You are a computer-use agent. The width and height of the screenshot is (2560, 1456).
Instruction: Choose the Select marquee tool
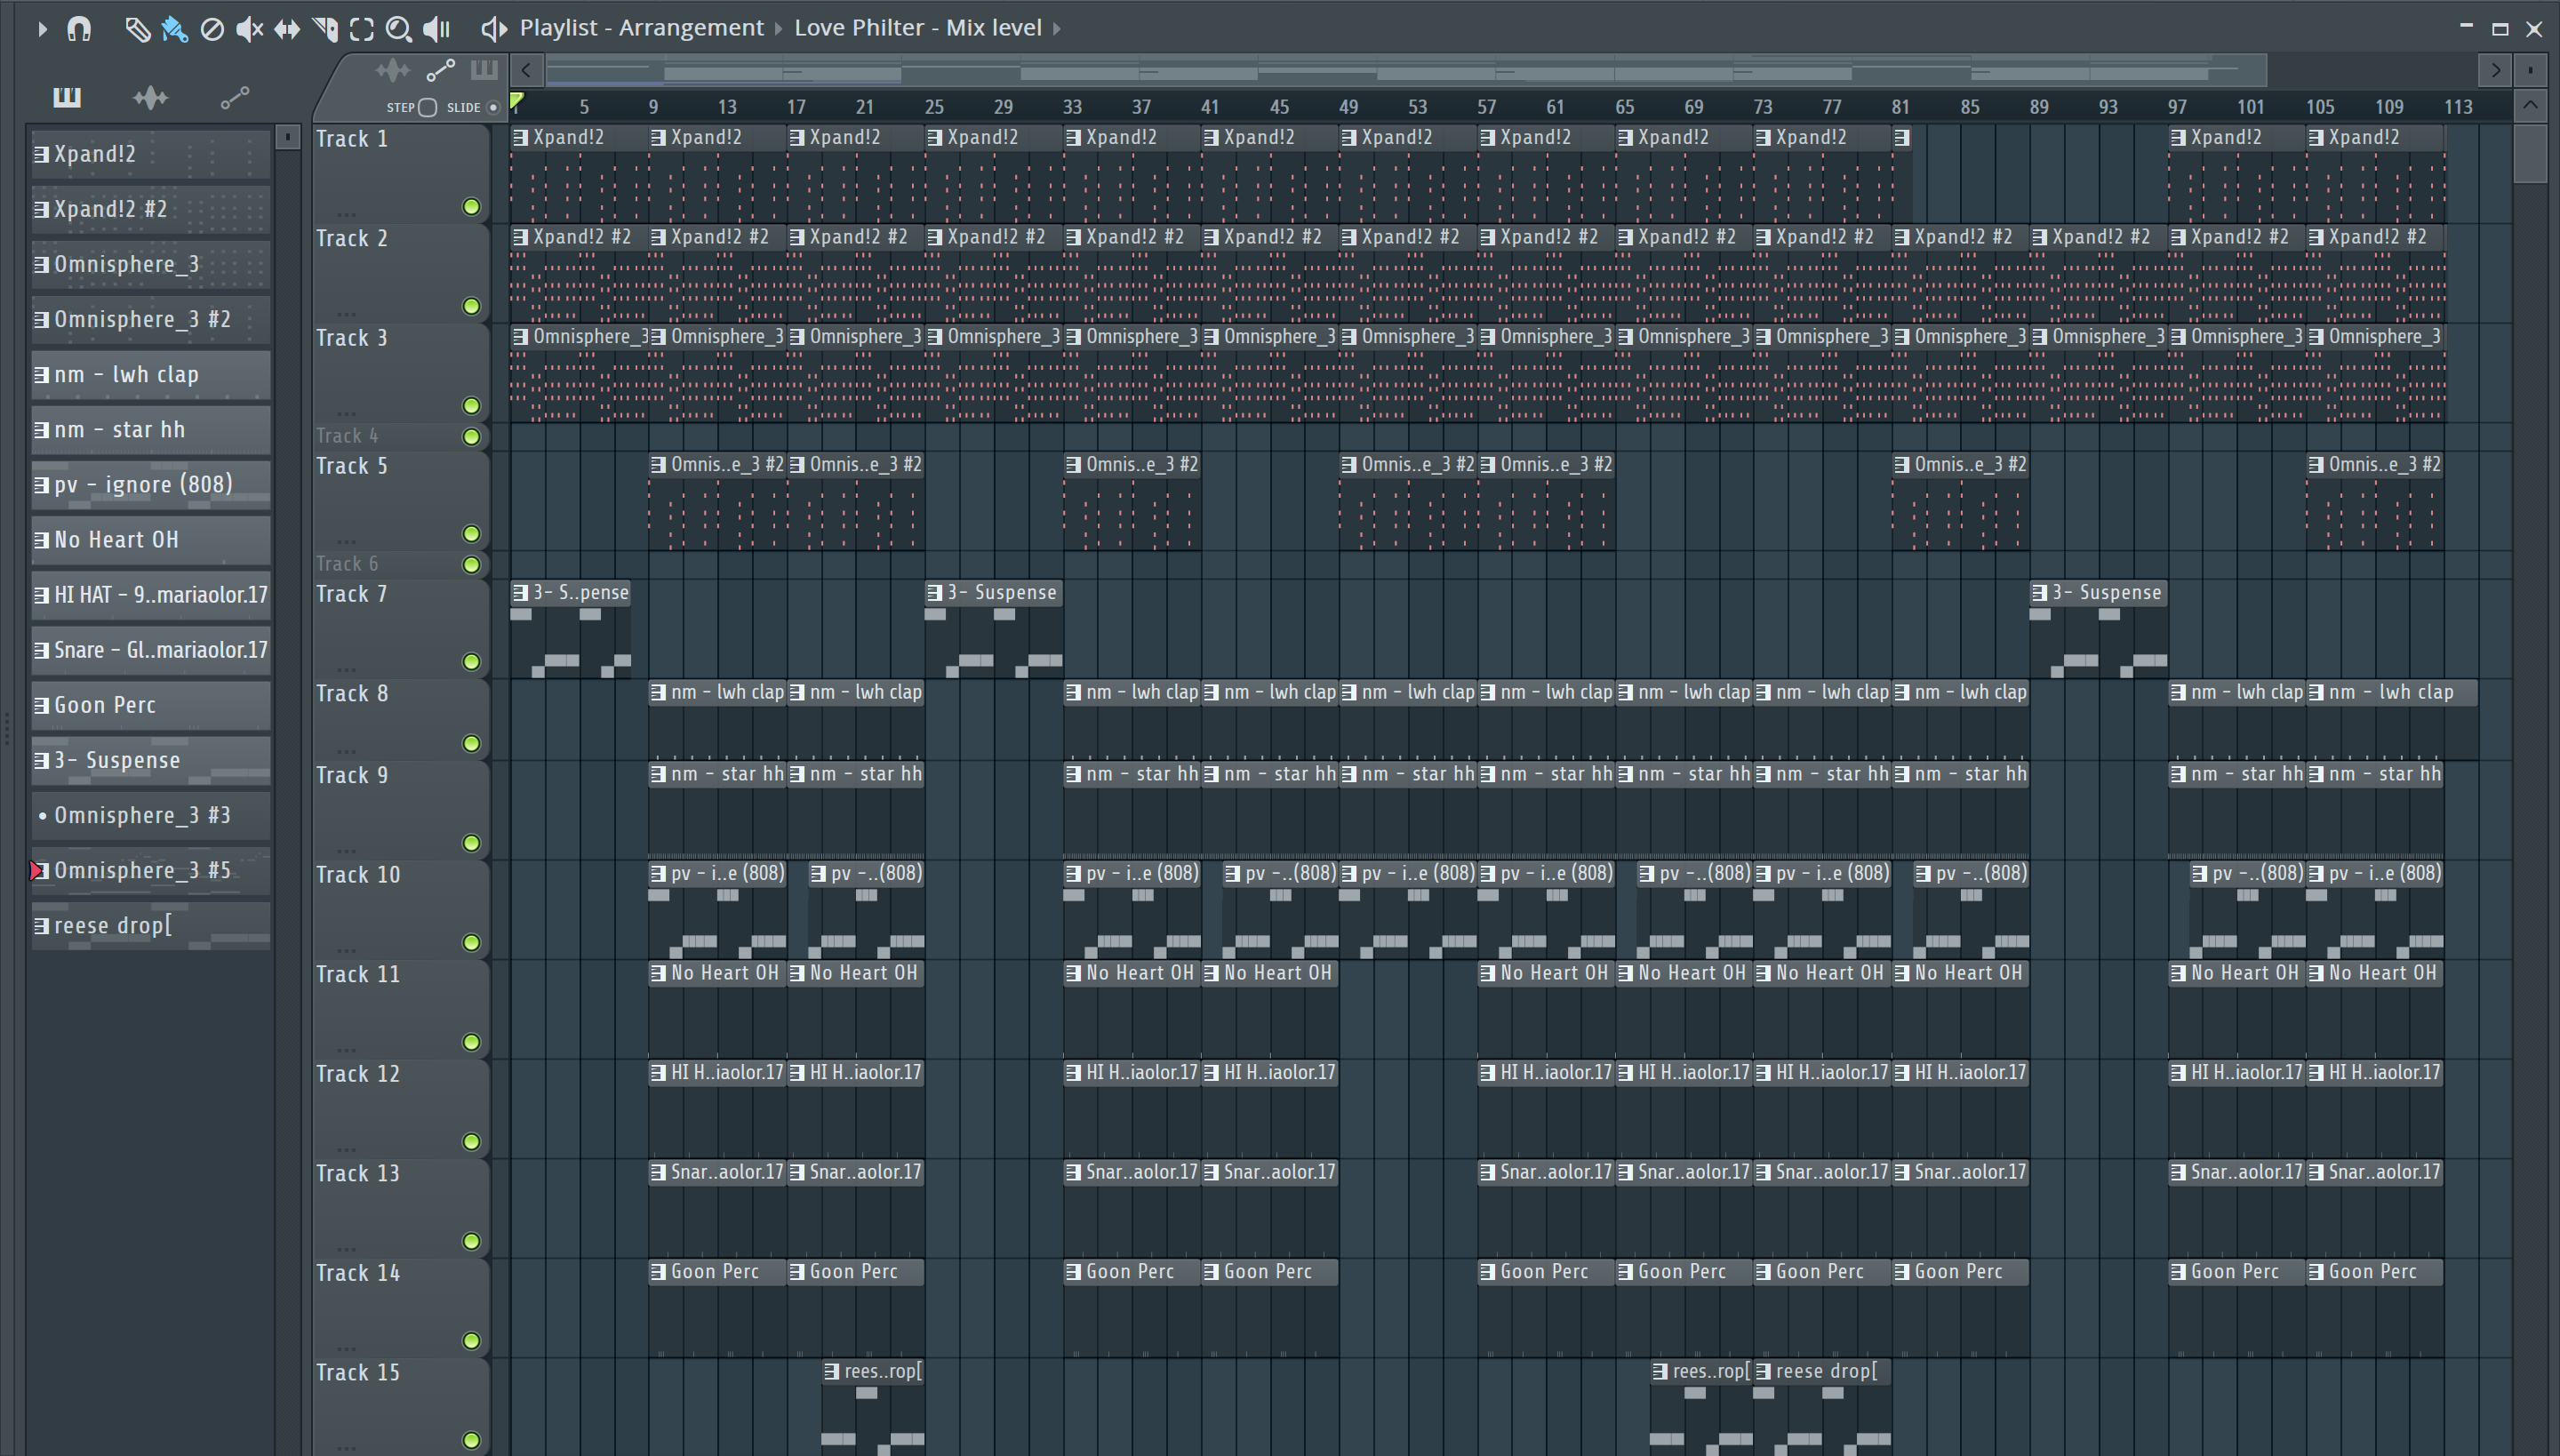click(362, 29)
